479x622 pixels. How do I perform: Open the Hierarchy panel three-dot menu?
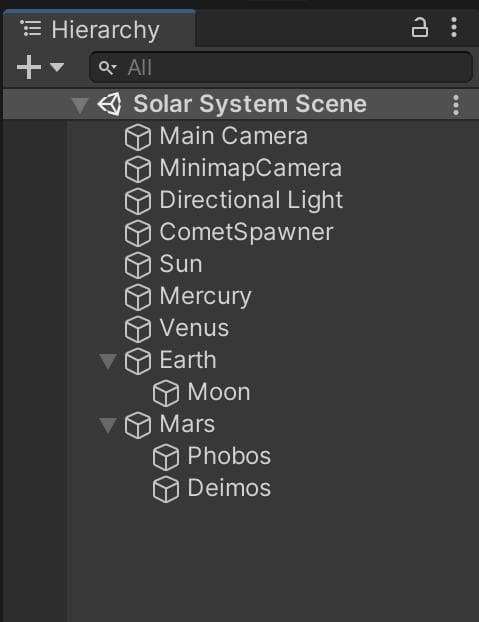[454, 28]
